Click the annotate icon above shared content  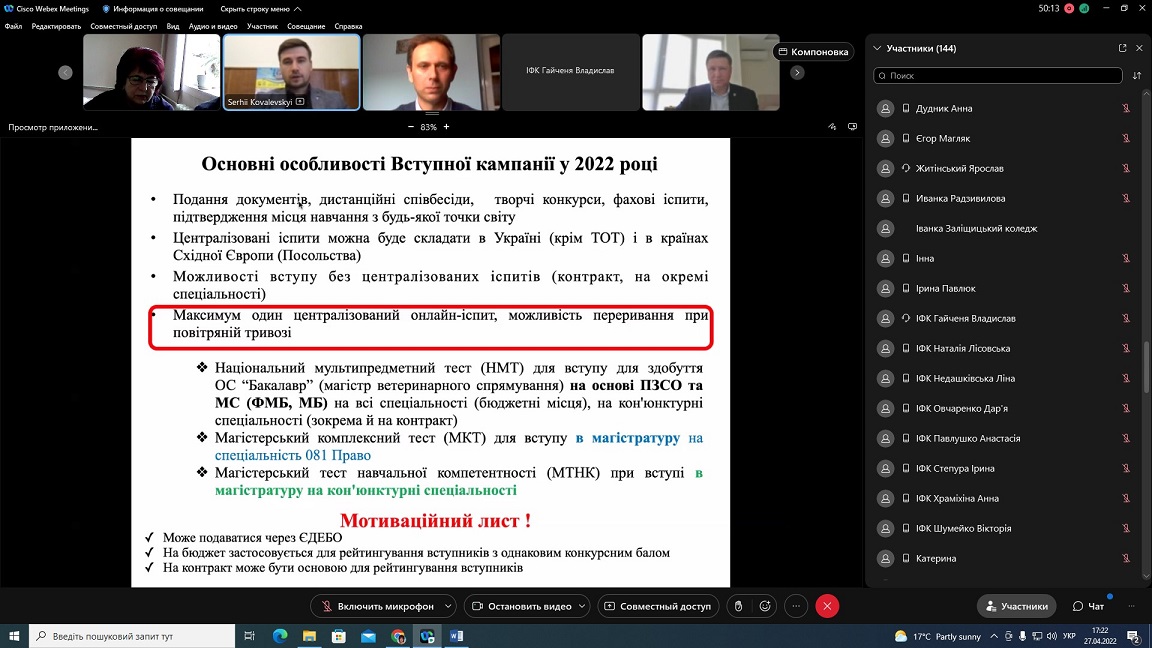832,127
